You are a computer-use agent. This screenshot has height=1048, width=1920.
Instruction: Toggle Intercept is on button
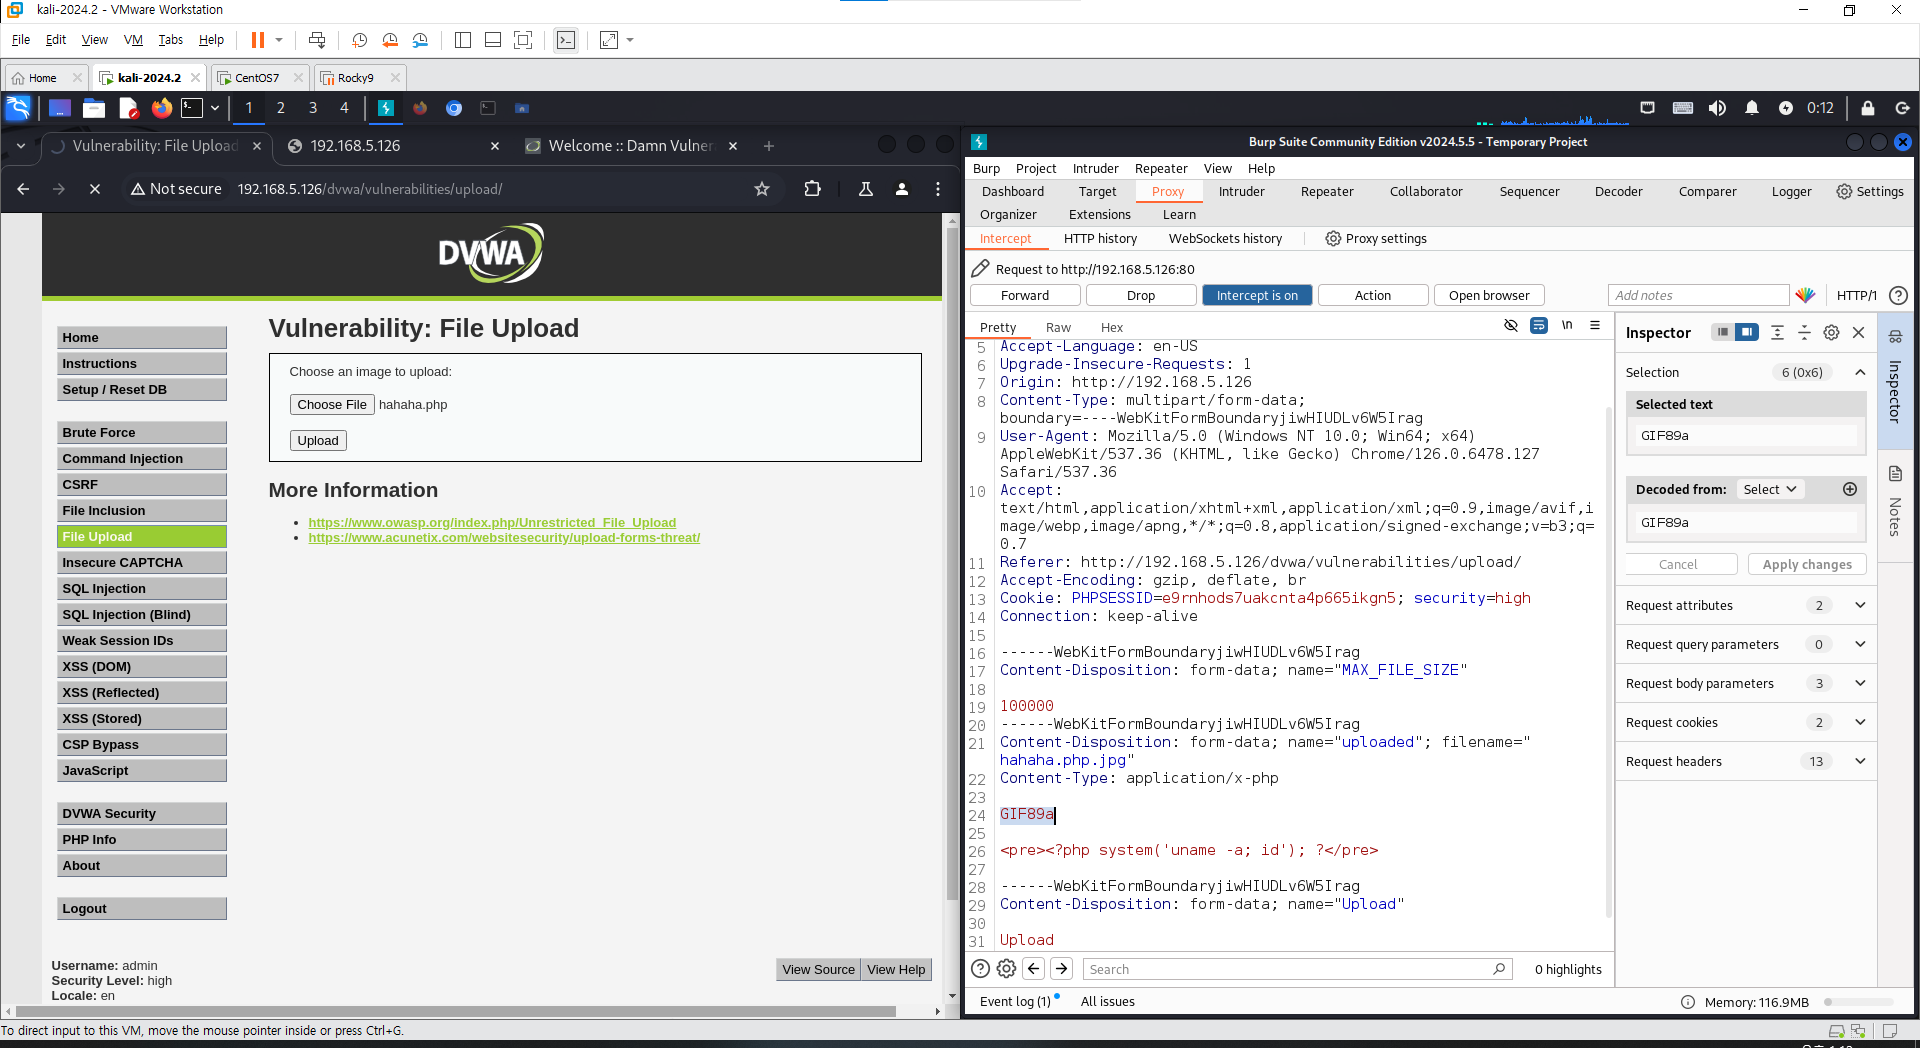click(1257, 295)
